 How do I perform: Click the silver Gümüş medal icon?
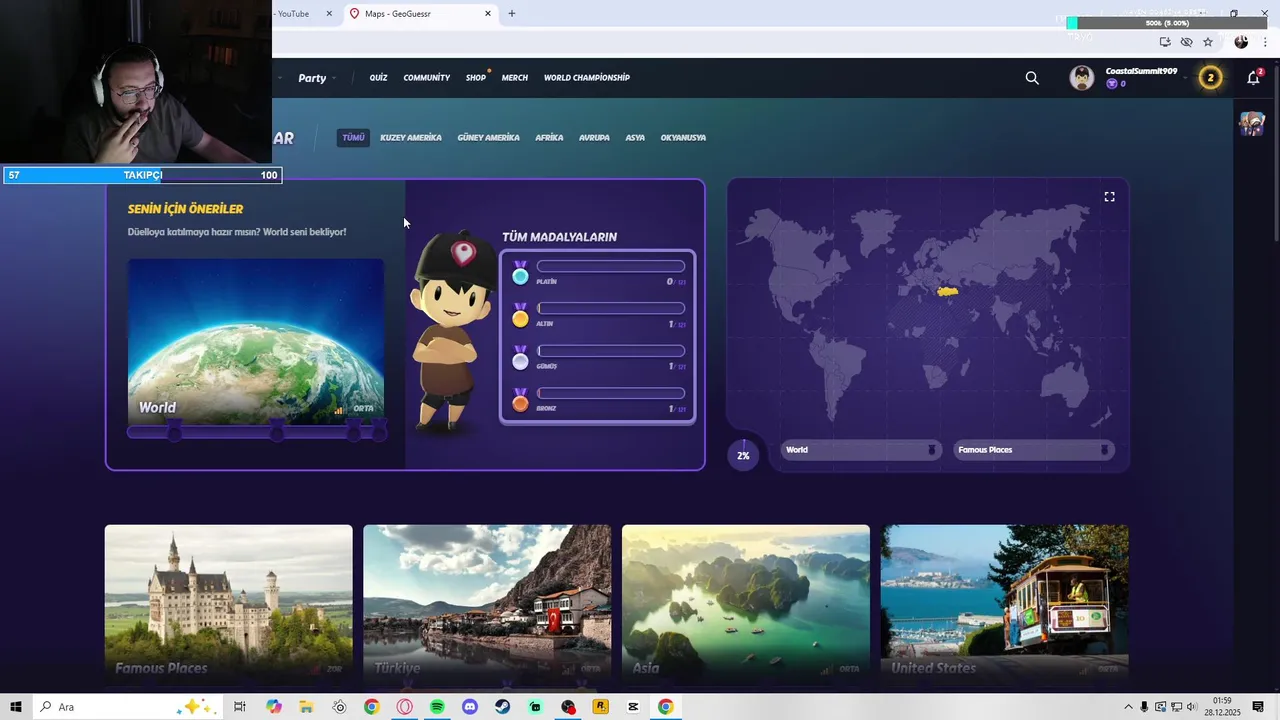coord(520,358)
